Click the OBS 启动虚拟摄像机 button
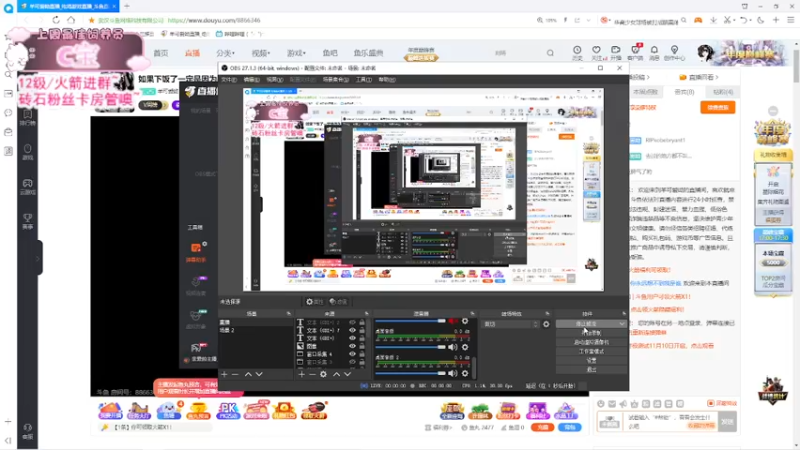This screenshot has height=450, width=800. point(591,342)
